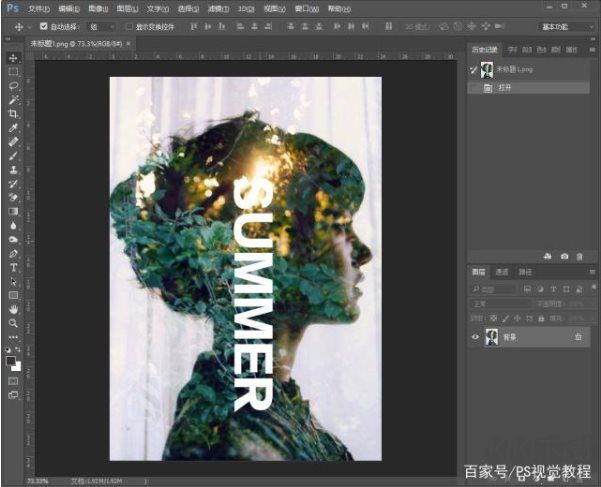The image size is (601, 487).
Task: Select the Crop tool
Action: [13, 114]
